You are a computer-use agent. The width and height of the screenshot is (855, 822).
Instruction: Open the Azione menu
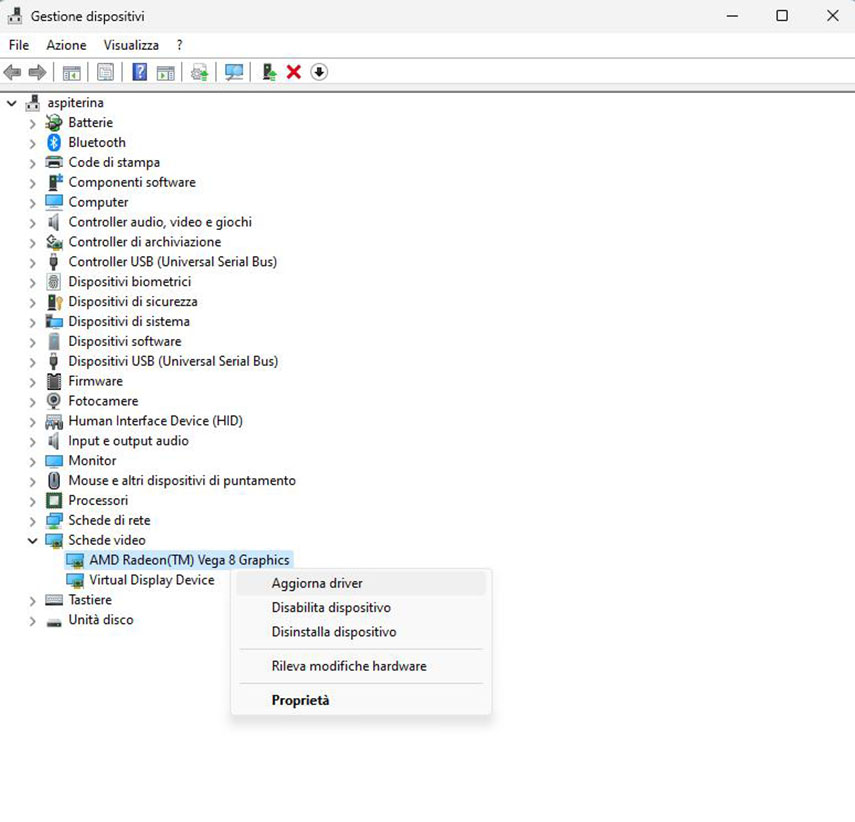pos(66,45)
